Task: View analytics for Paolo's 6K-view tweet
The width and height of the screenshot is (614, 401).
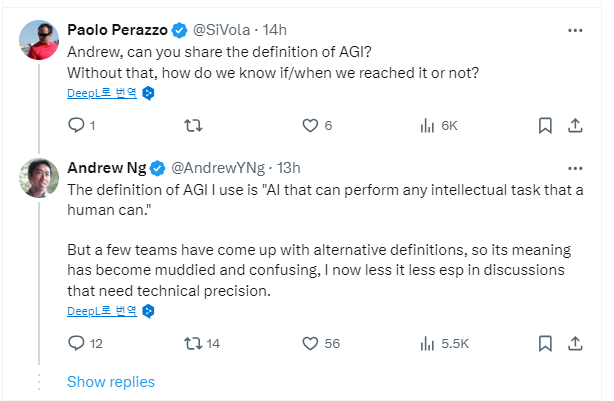Action: point(429,126)
